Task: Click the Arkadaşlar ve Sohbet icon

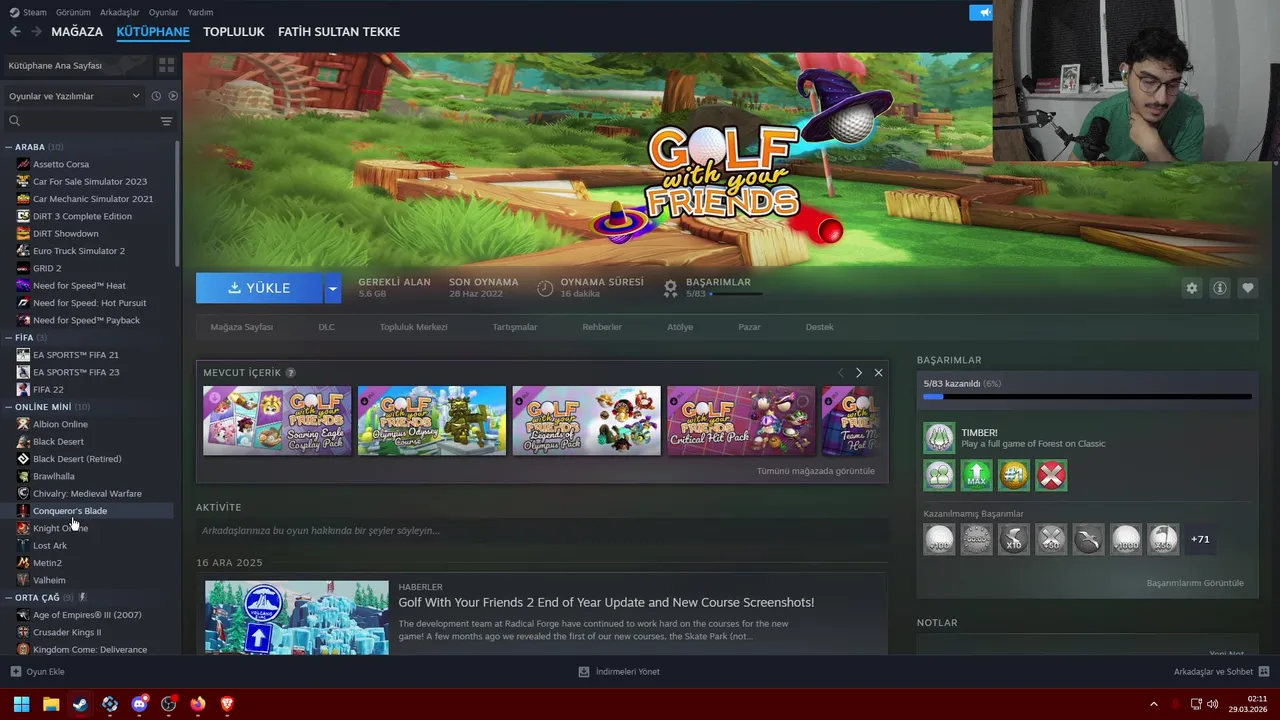Action: point(1263,672)
